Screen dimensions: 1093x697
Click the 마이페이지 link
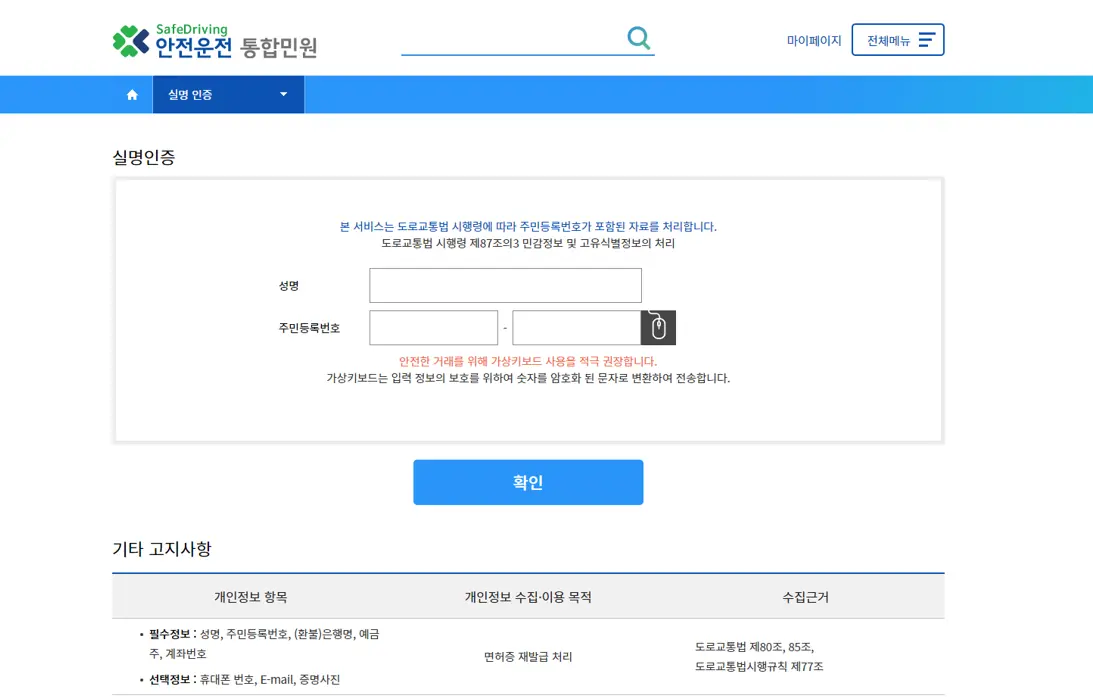pyautogui.click(x=814, y=39)
